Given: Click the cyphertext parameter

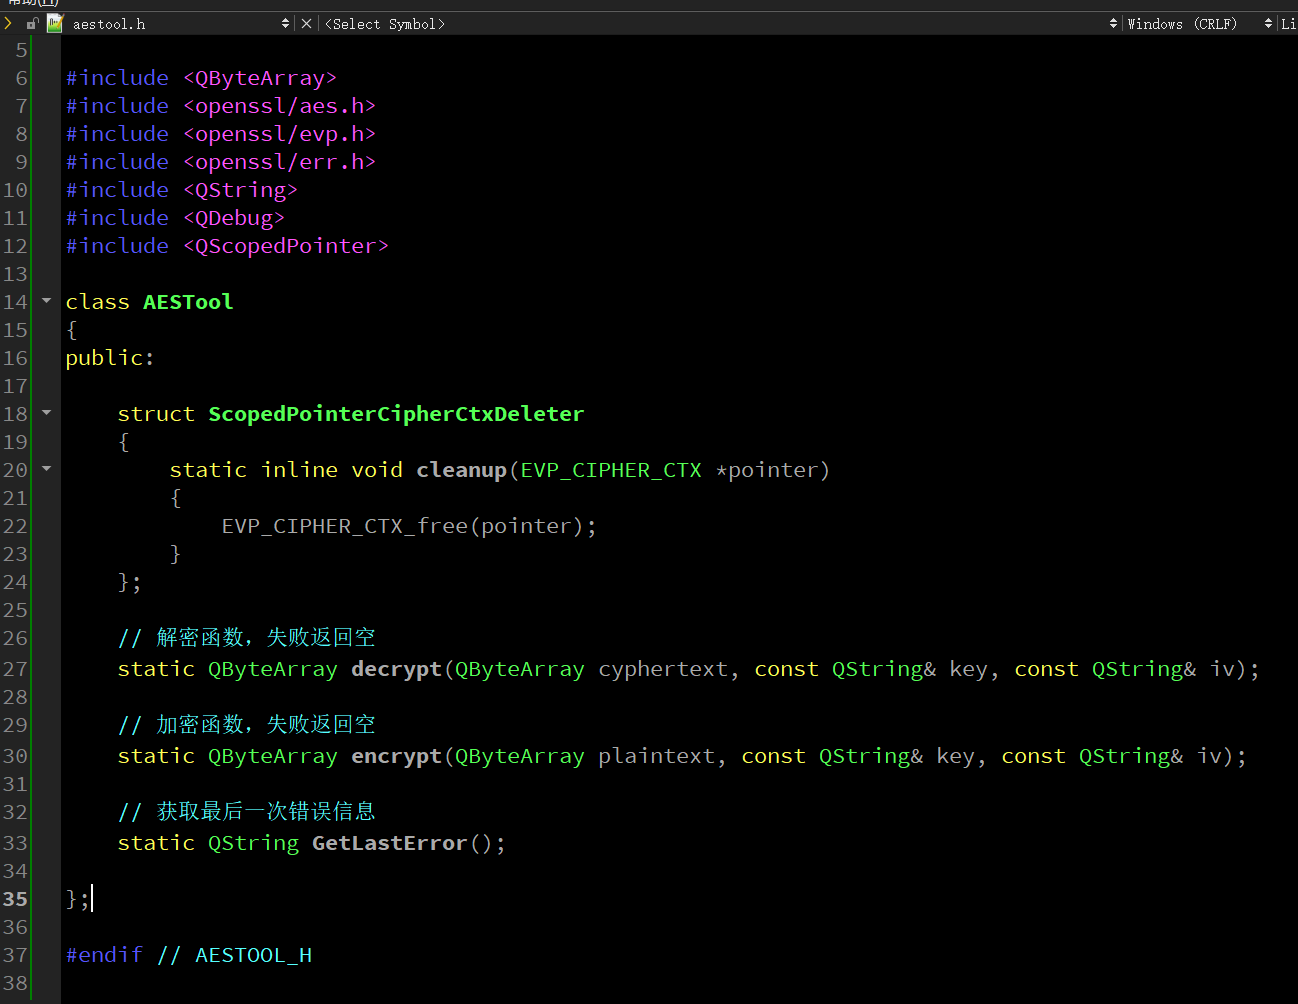Looking at the screenshot, I should (663, 669).
